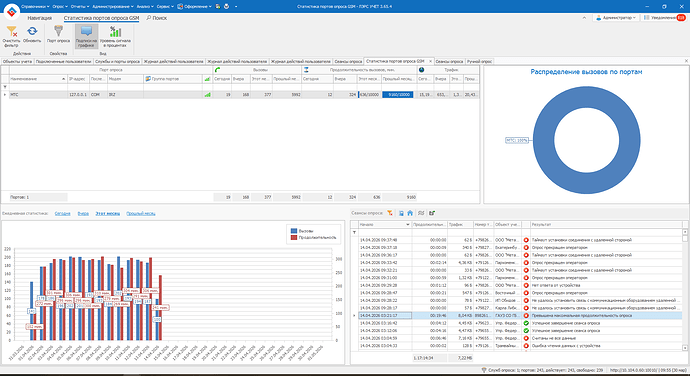
Task: Click the Clear filter funnel icon
Action: (x=11, y=32)
